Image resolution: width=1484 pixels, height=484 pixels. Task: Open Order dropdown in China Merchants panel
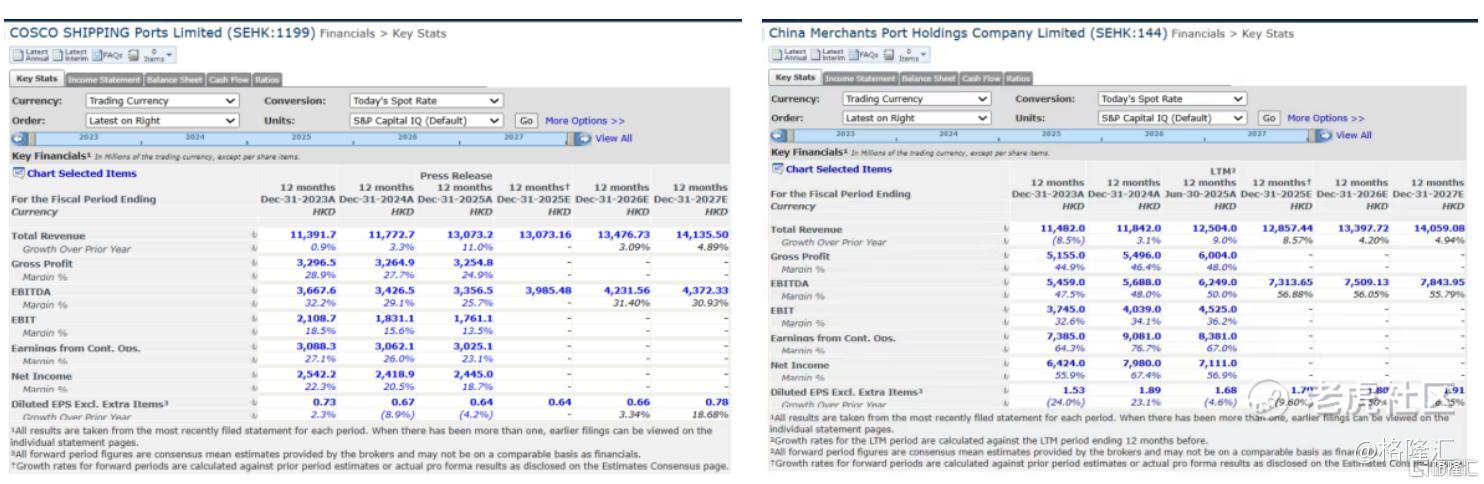click(x=916, y=118)
